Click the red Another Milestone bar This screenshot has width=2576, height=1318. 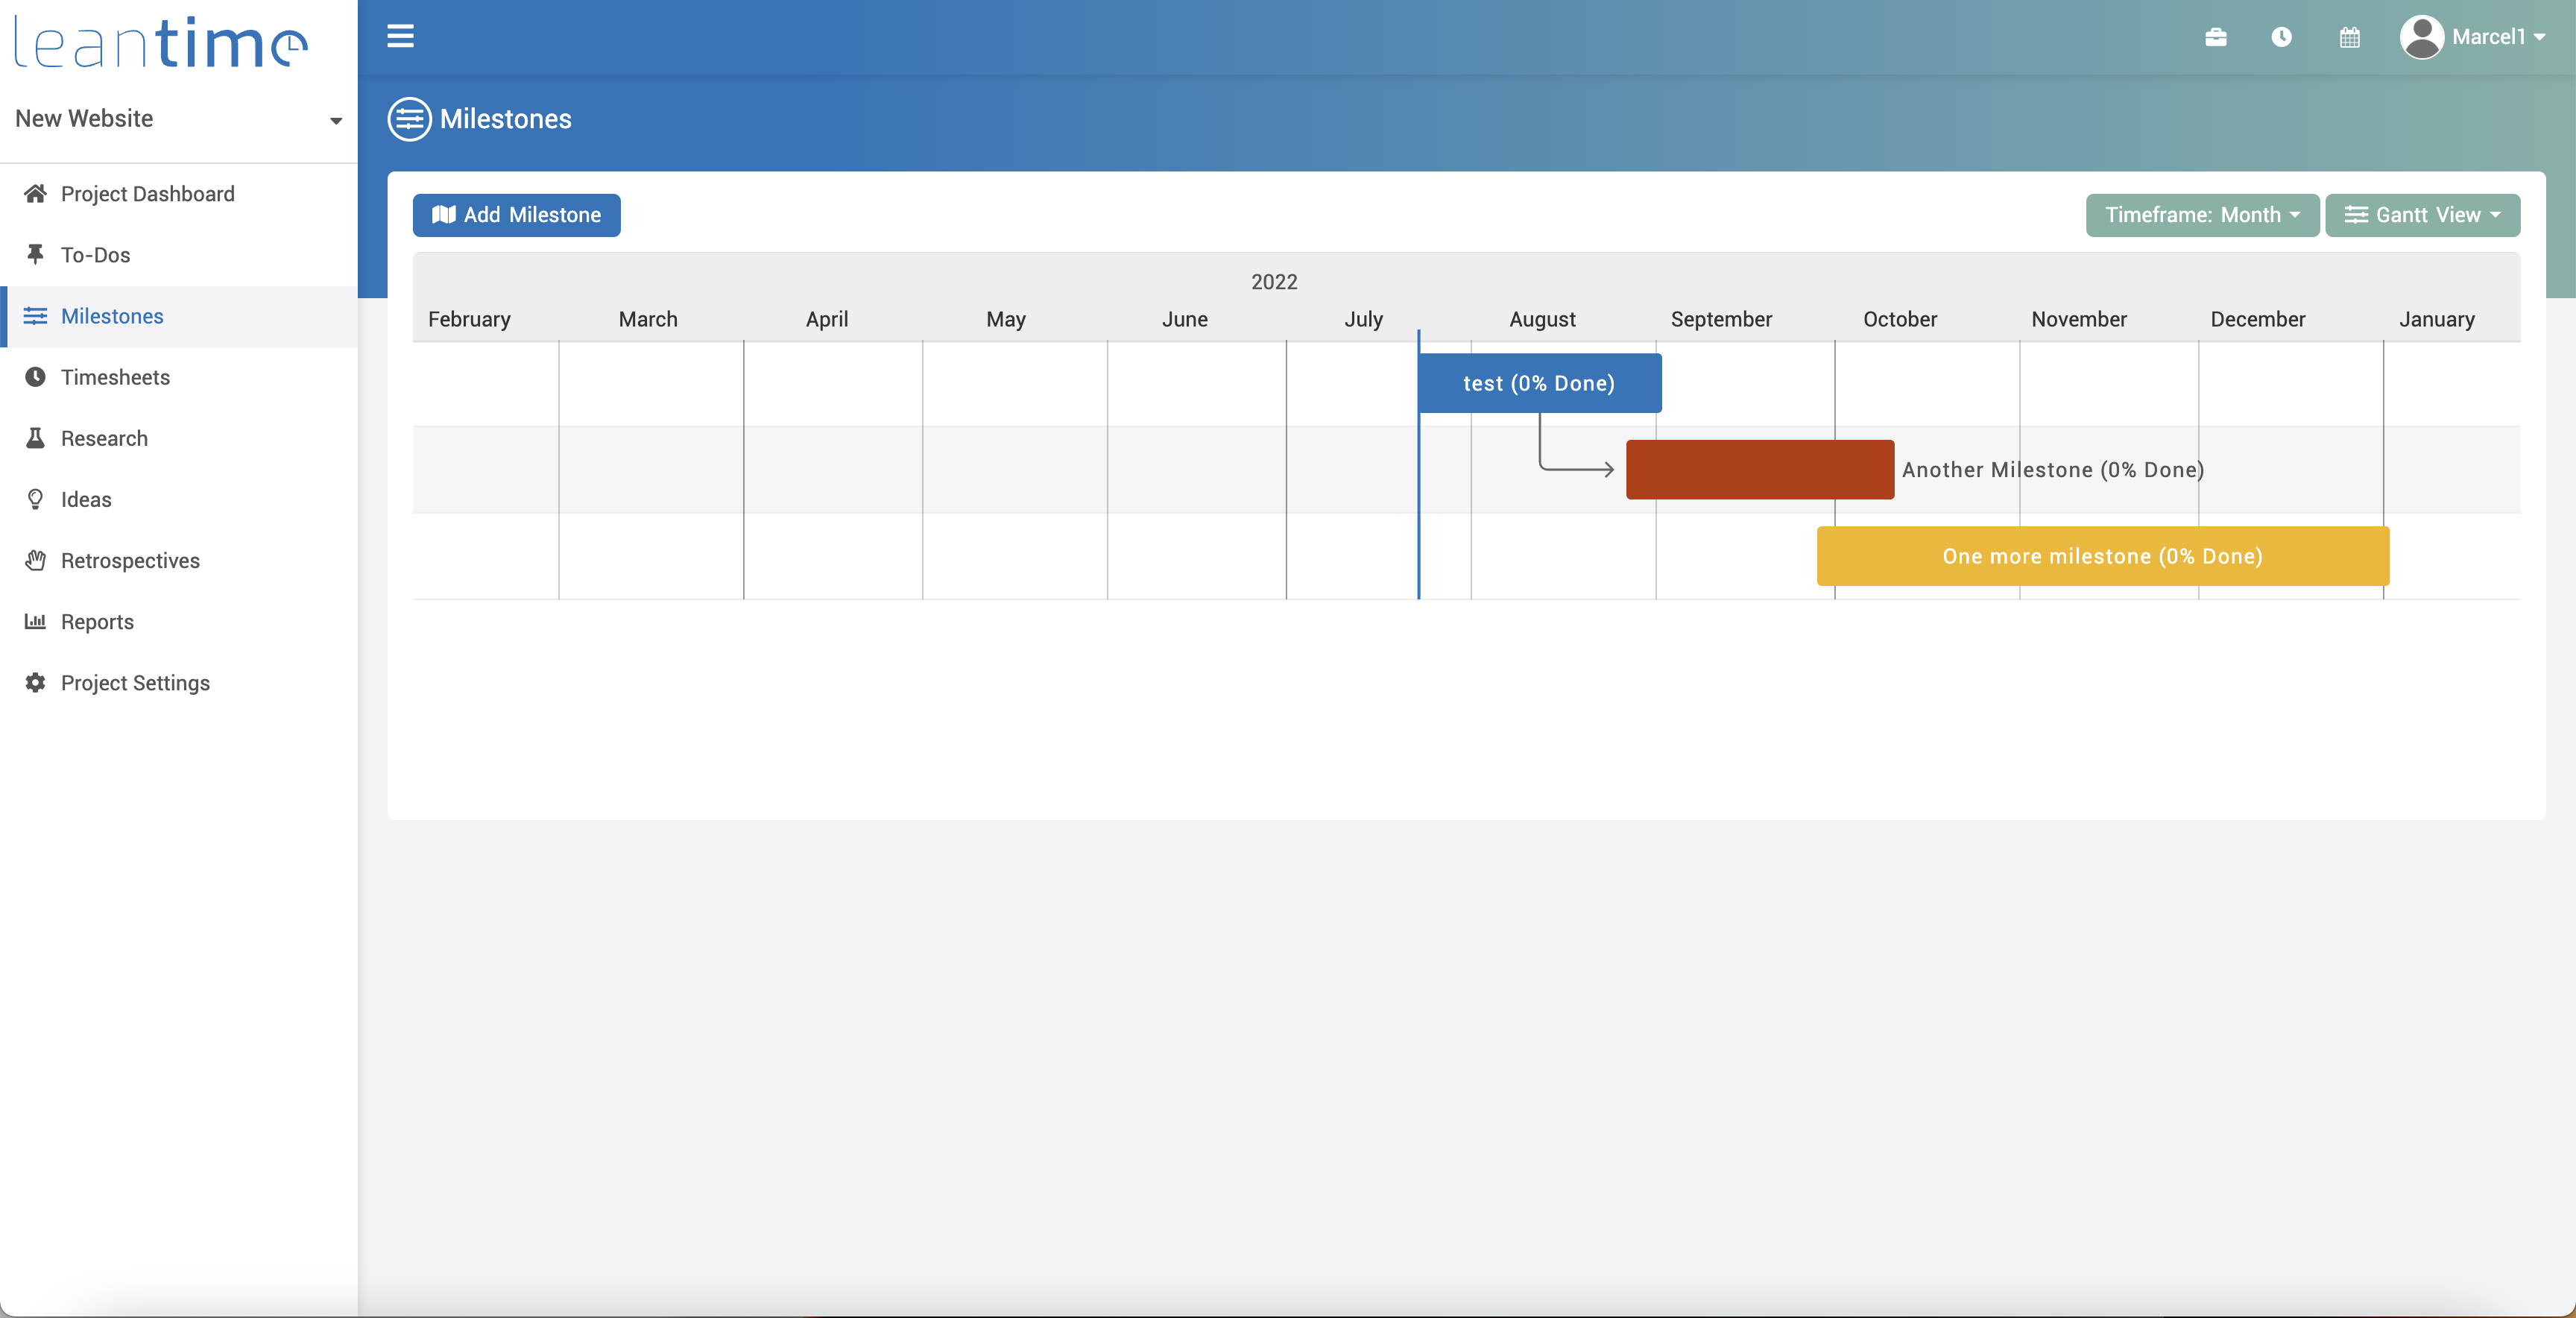[1759, 469]
